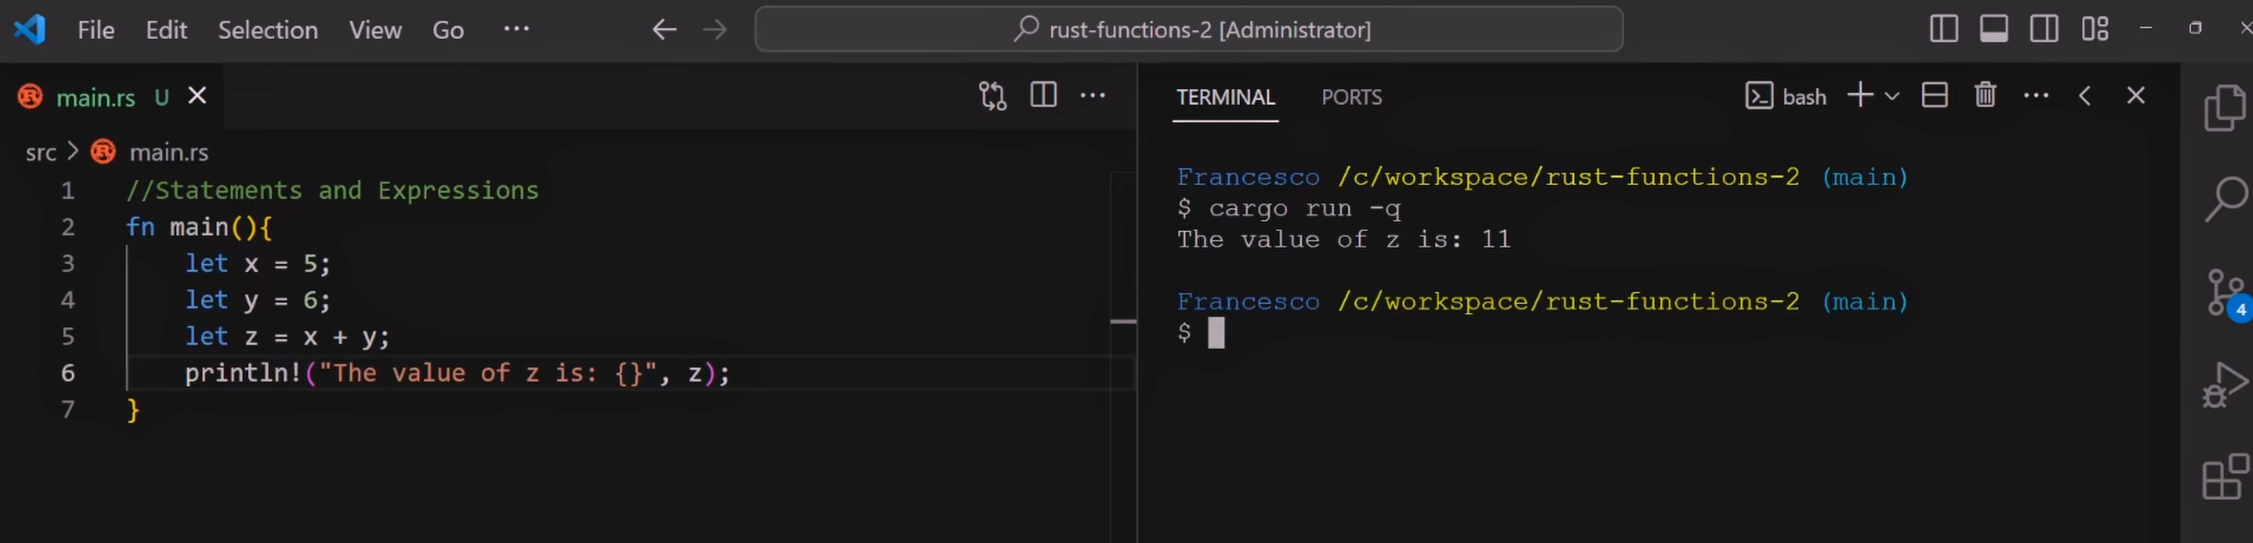The width and height of the screenshot is (2253, 543).
Task: Open the File menu
Action: pos(96,30)
